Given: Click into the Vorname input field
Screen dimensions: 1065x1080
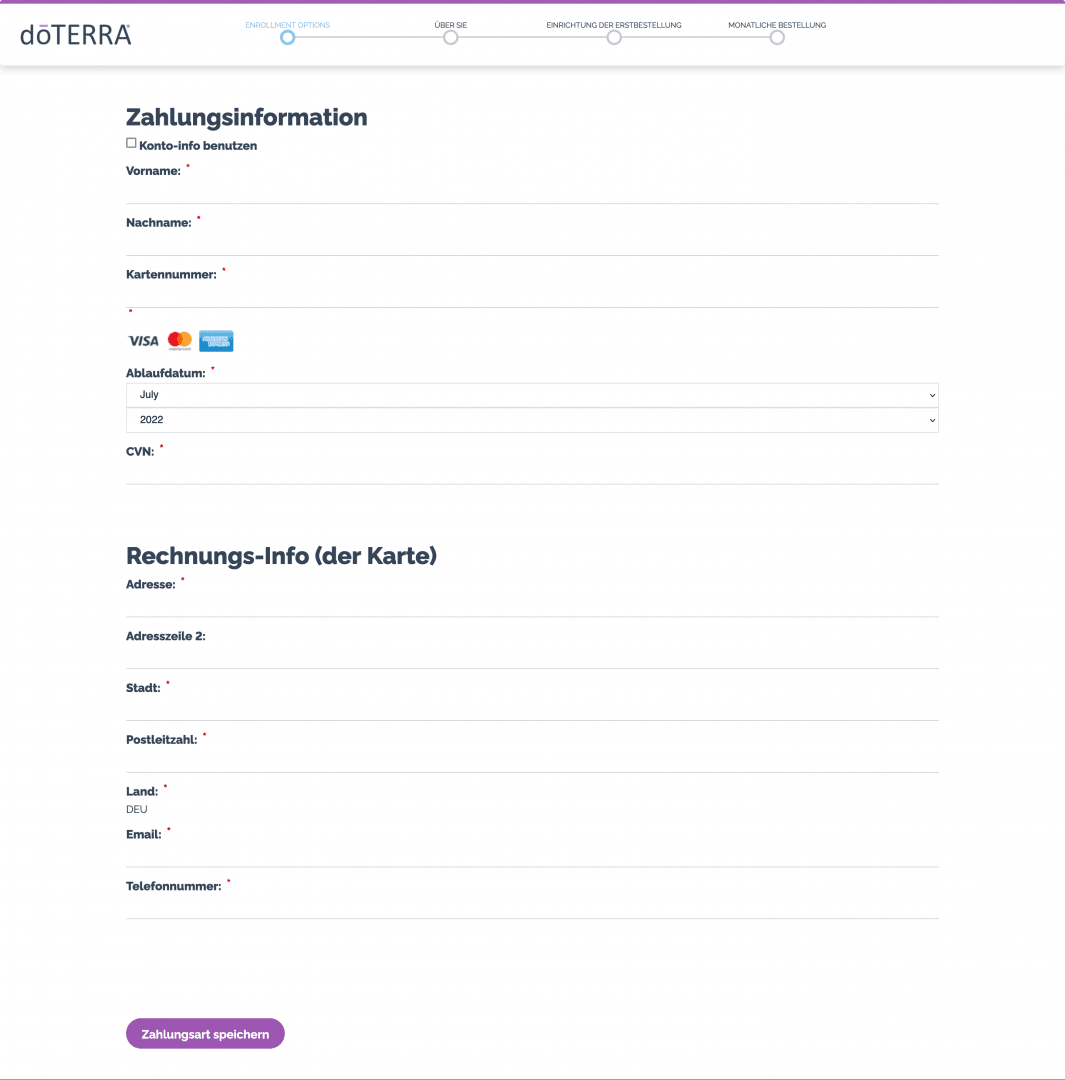Looking at the screenshot, I should point(532,192).
